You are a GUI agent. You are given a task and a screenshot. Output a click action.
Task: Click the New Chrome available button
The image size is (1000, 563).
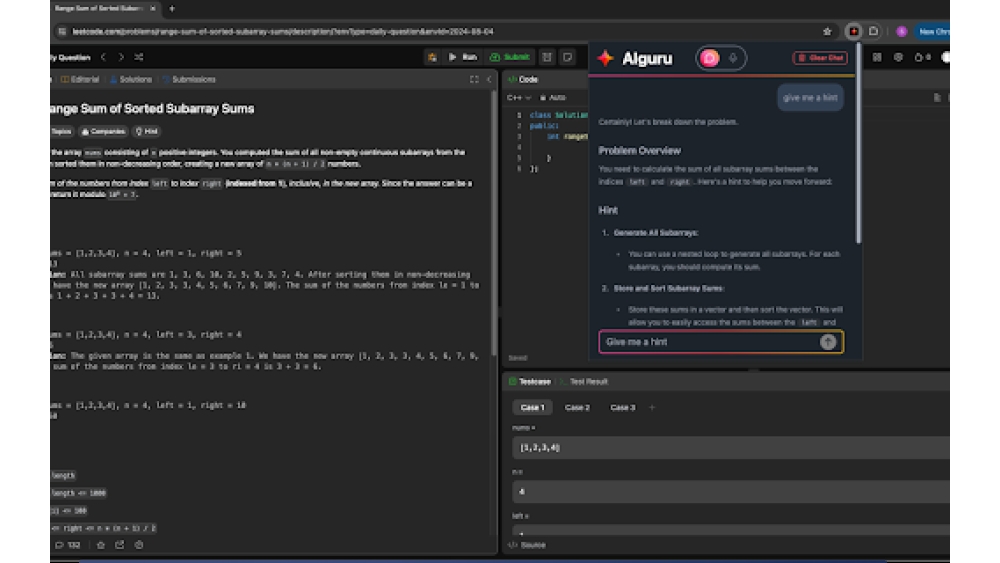click(932, 31)
